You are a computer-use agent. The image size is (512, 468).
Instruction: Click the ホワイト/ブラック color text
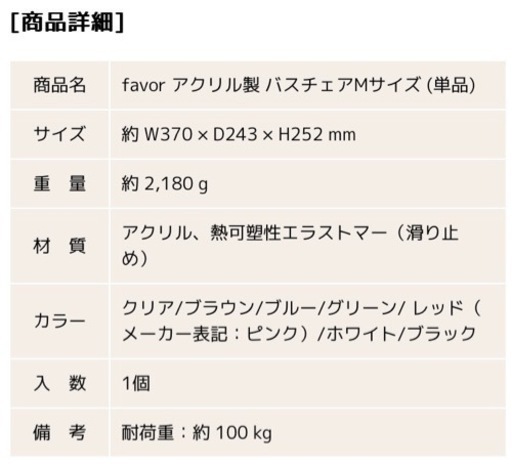tap(401, 334)
